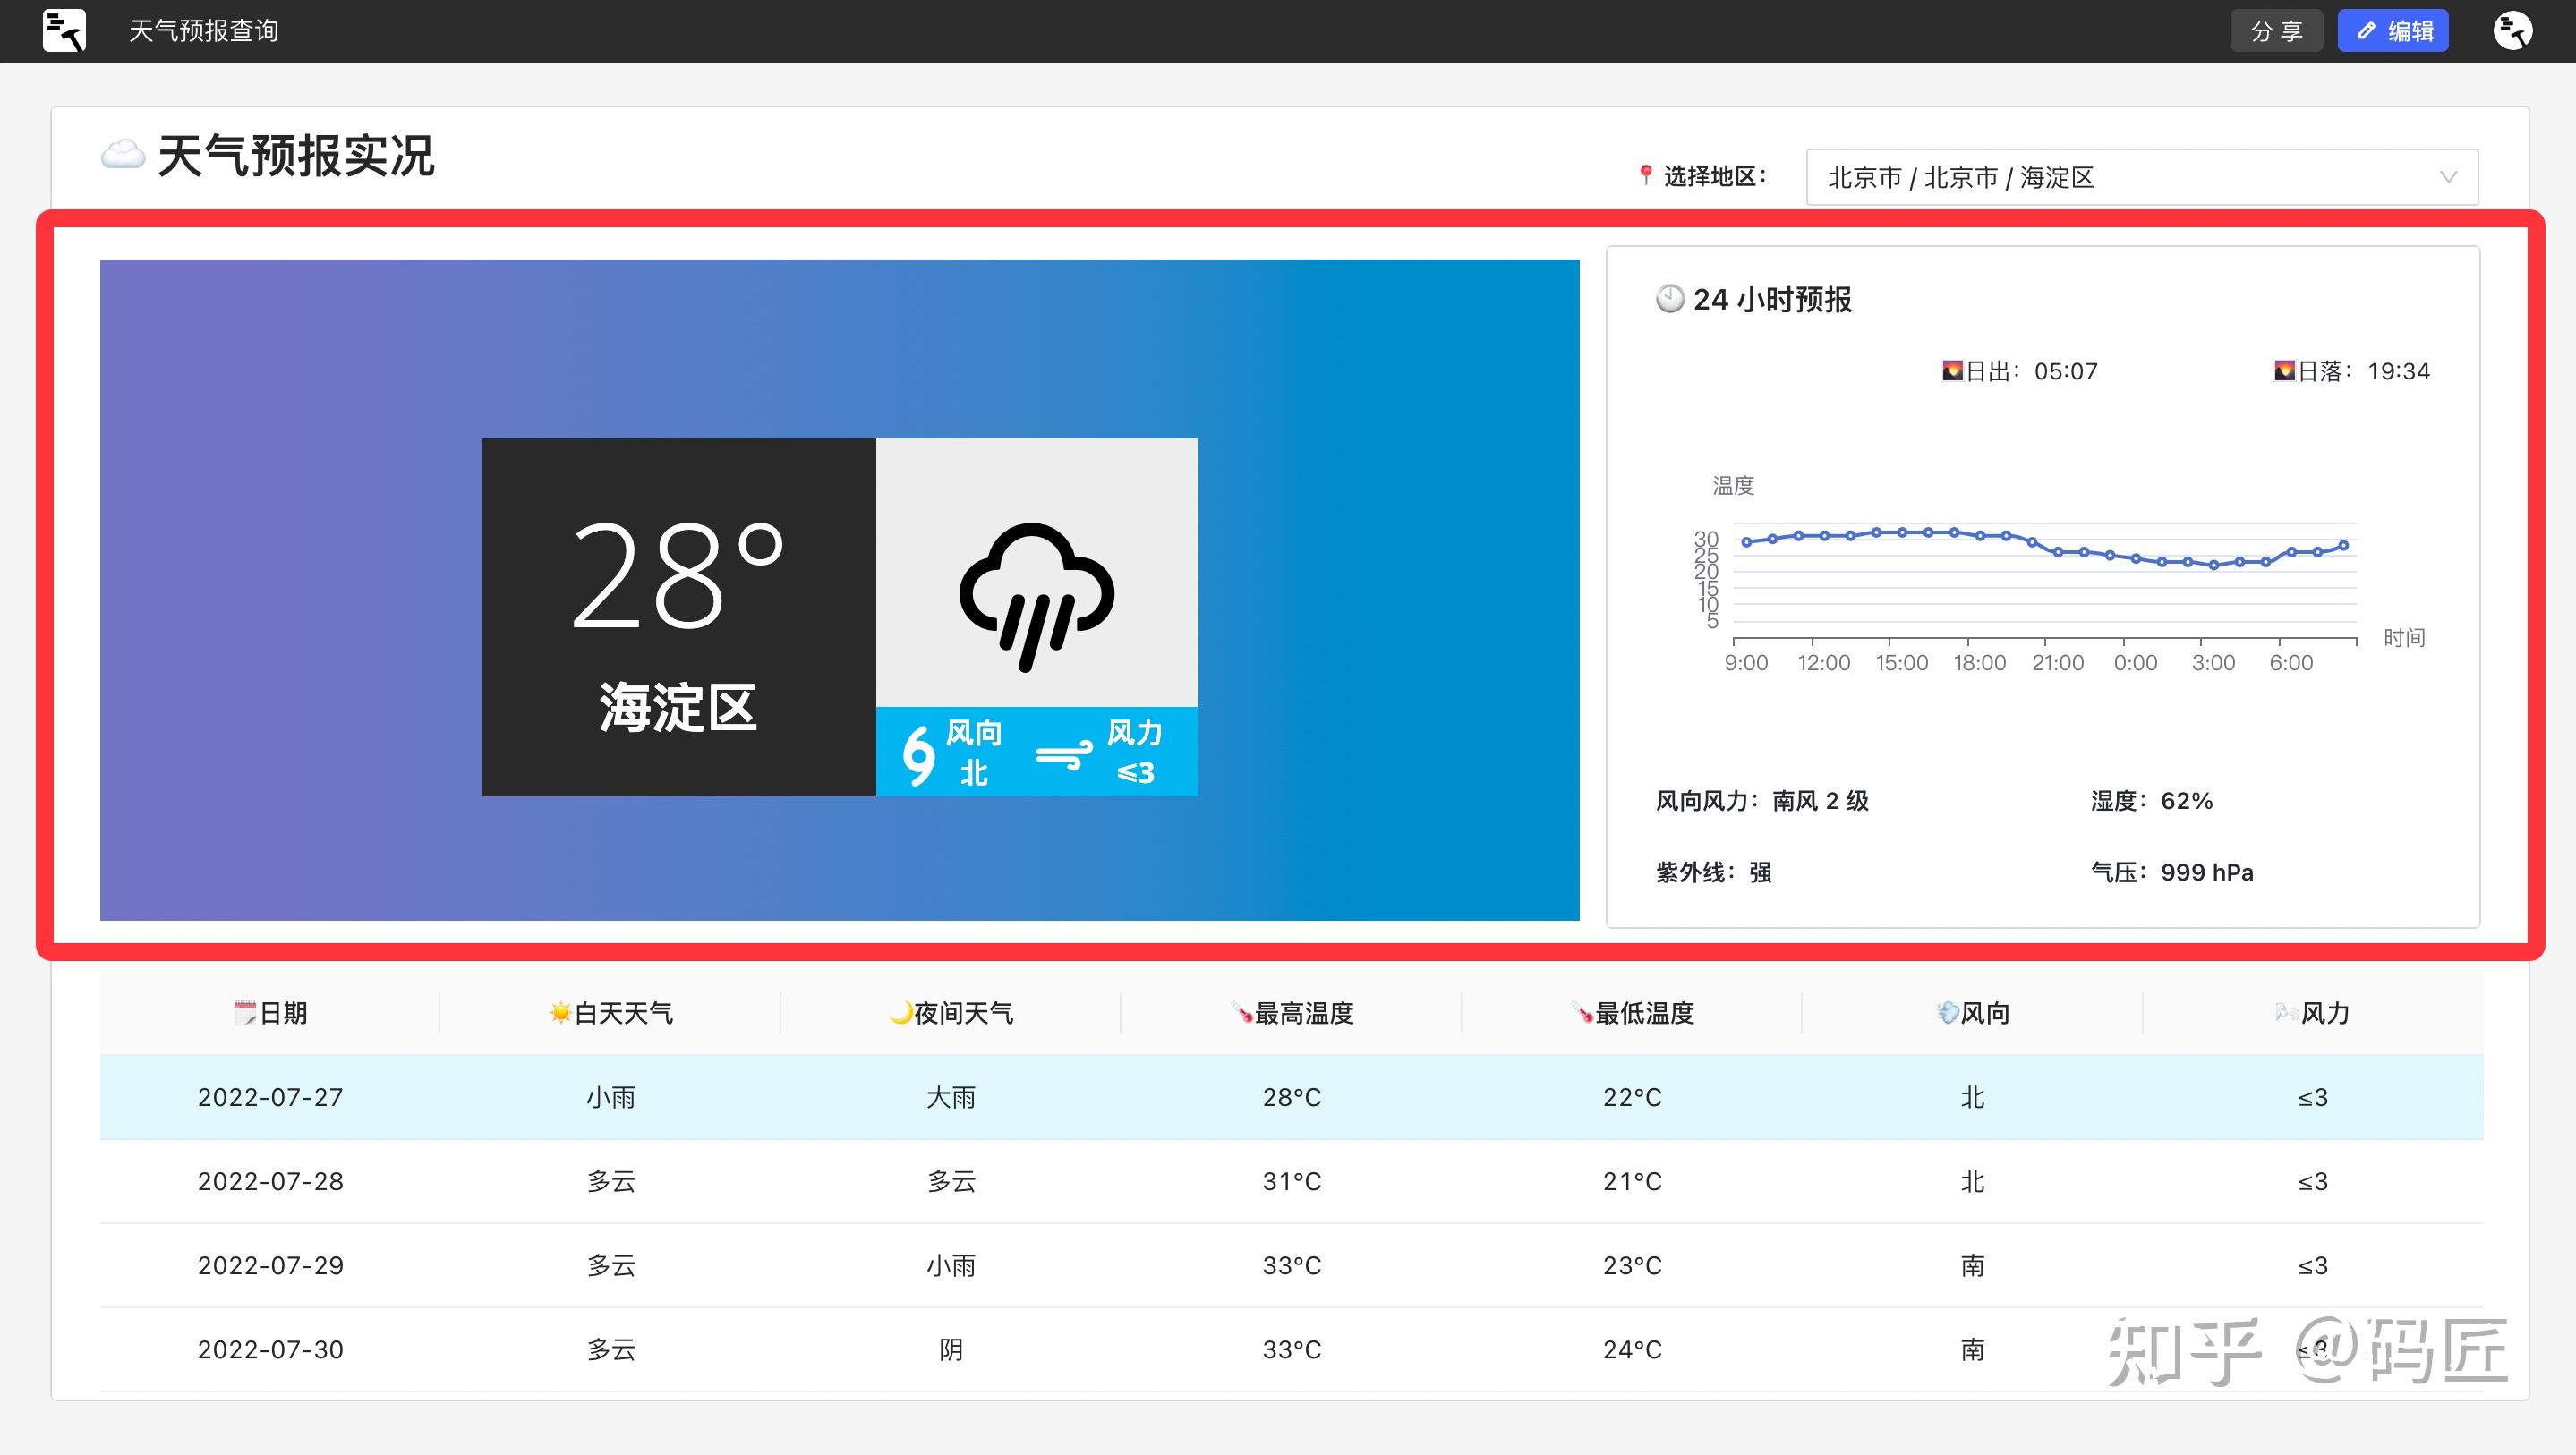This screenshot has width=2576, height=1455.
Task: Click the 海淀区 district label
Action: pyautogui.click(x=678, y=707)
